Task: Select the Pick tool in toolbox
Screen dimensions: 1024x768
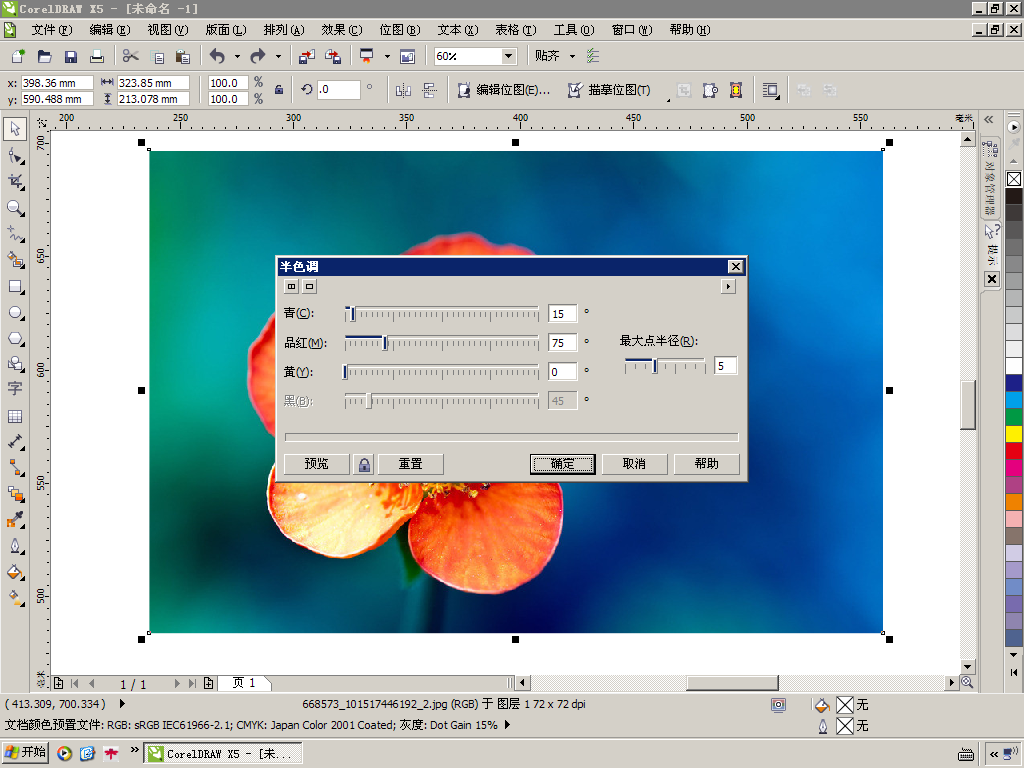Action: [x=15, y=129]
